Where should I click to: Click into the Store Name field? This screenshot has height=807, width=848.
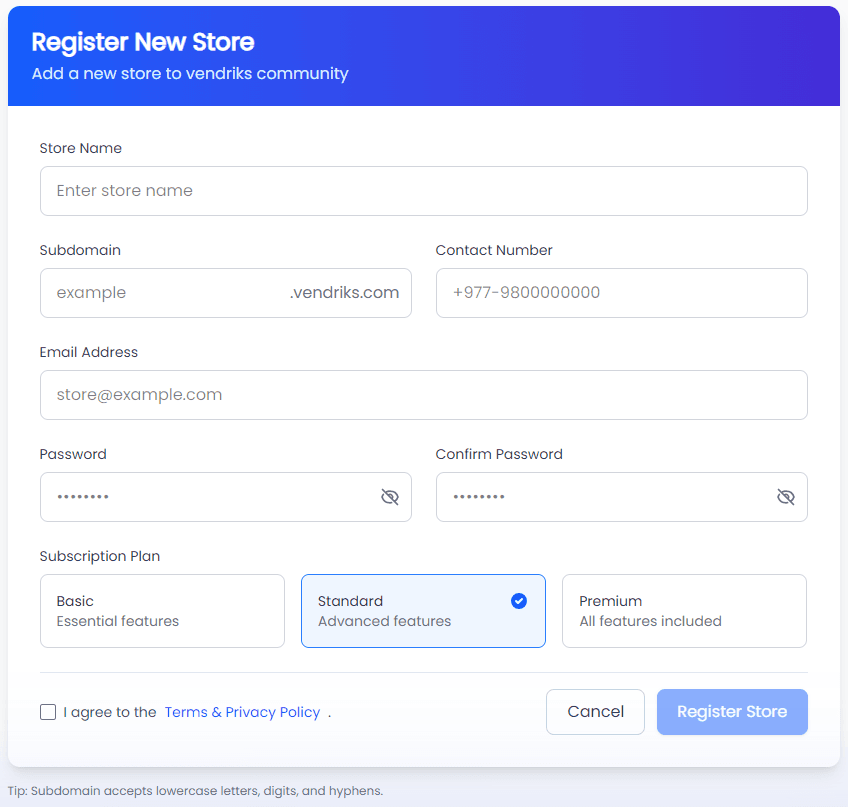tap(423, 191)
